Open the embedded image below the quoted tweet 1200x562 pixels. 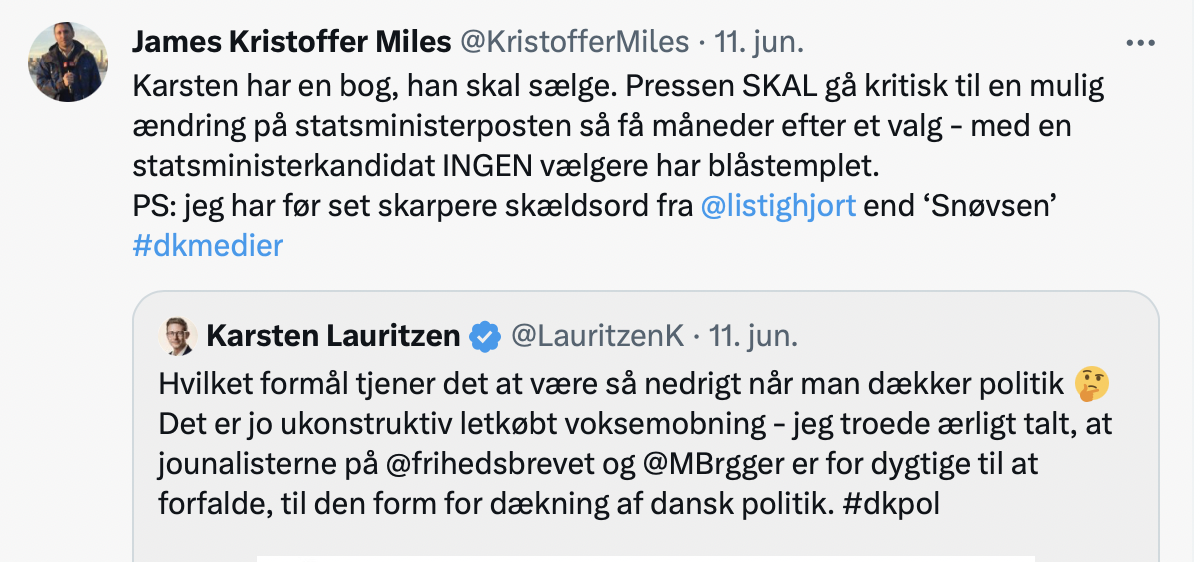(646, 558)
